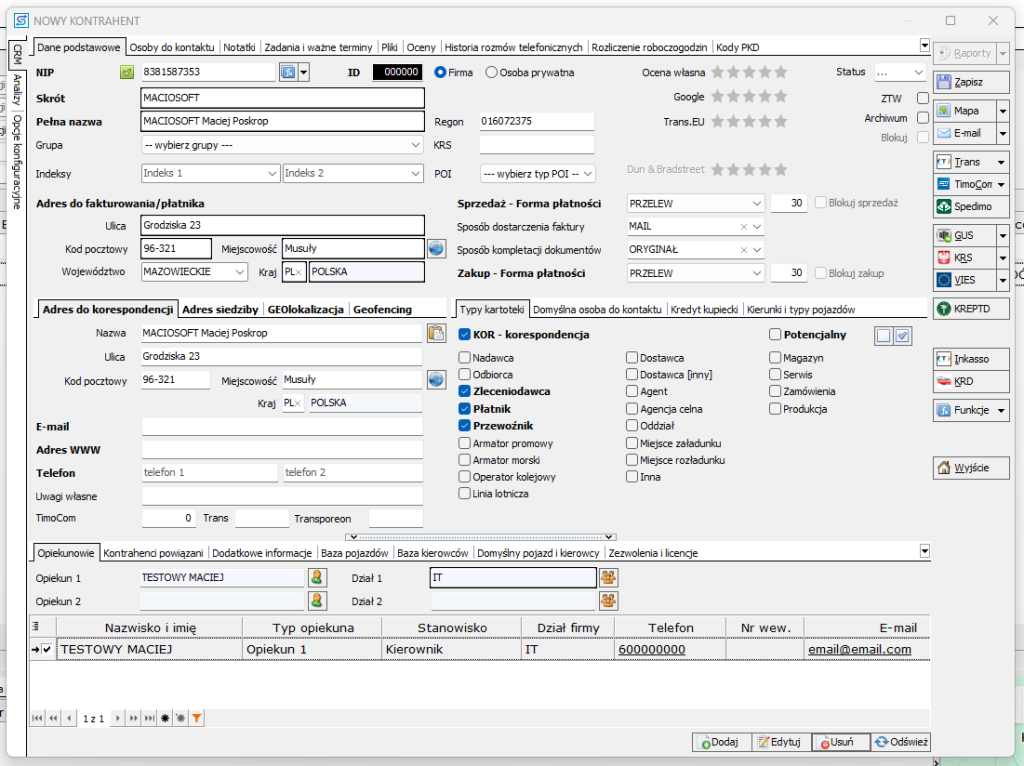The height and width of the screenshot is (766, 1024).
Task: Open the Sprzedaż Forma płatności dropdown
Action: pyautogui.click(x=756, y=203)
